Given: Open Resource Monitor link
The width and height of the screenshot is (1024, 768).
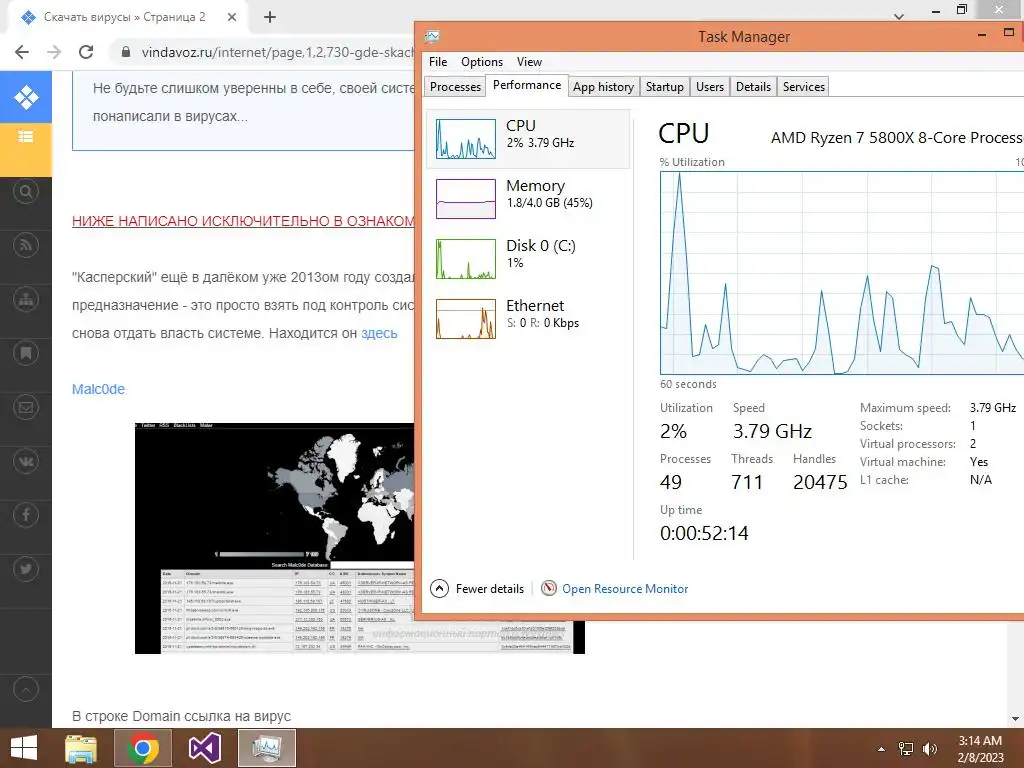Looking at the screenshot, I should (625, 589).
